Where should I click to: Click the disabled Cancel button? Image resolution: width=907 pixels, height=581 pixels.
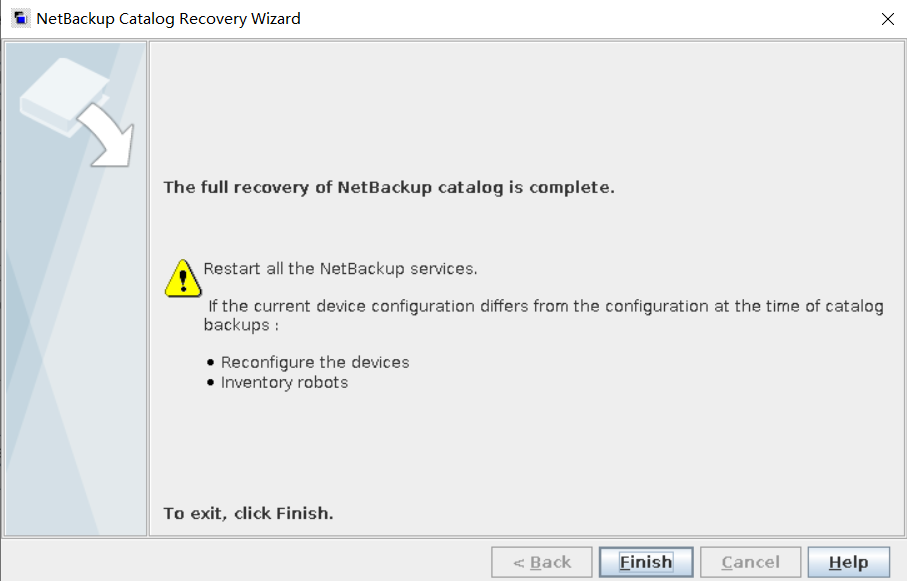click(751, 562)
